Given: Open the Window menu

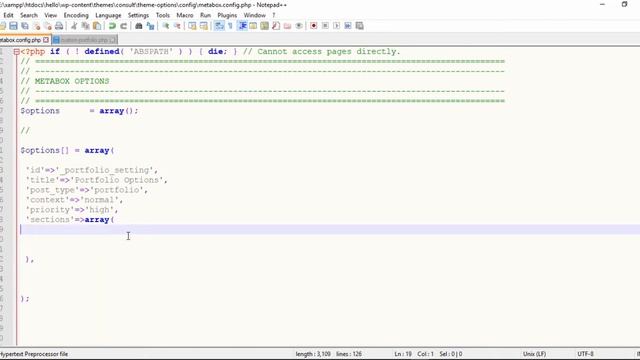Looking at the screenshot, I should click(254, 15).
